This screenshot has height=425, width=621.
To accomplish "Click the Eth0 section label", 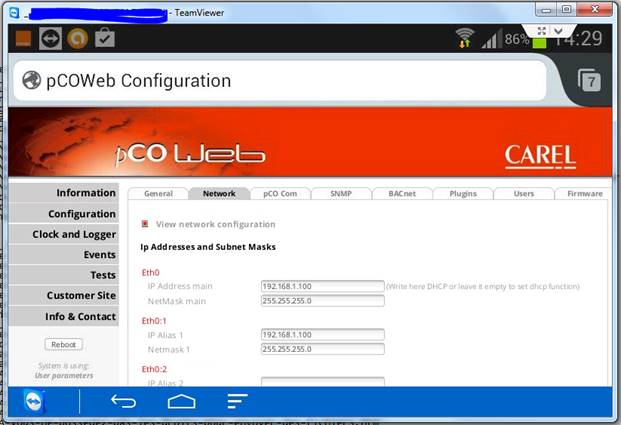I will coord(150,273).
